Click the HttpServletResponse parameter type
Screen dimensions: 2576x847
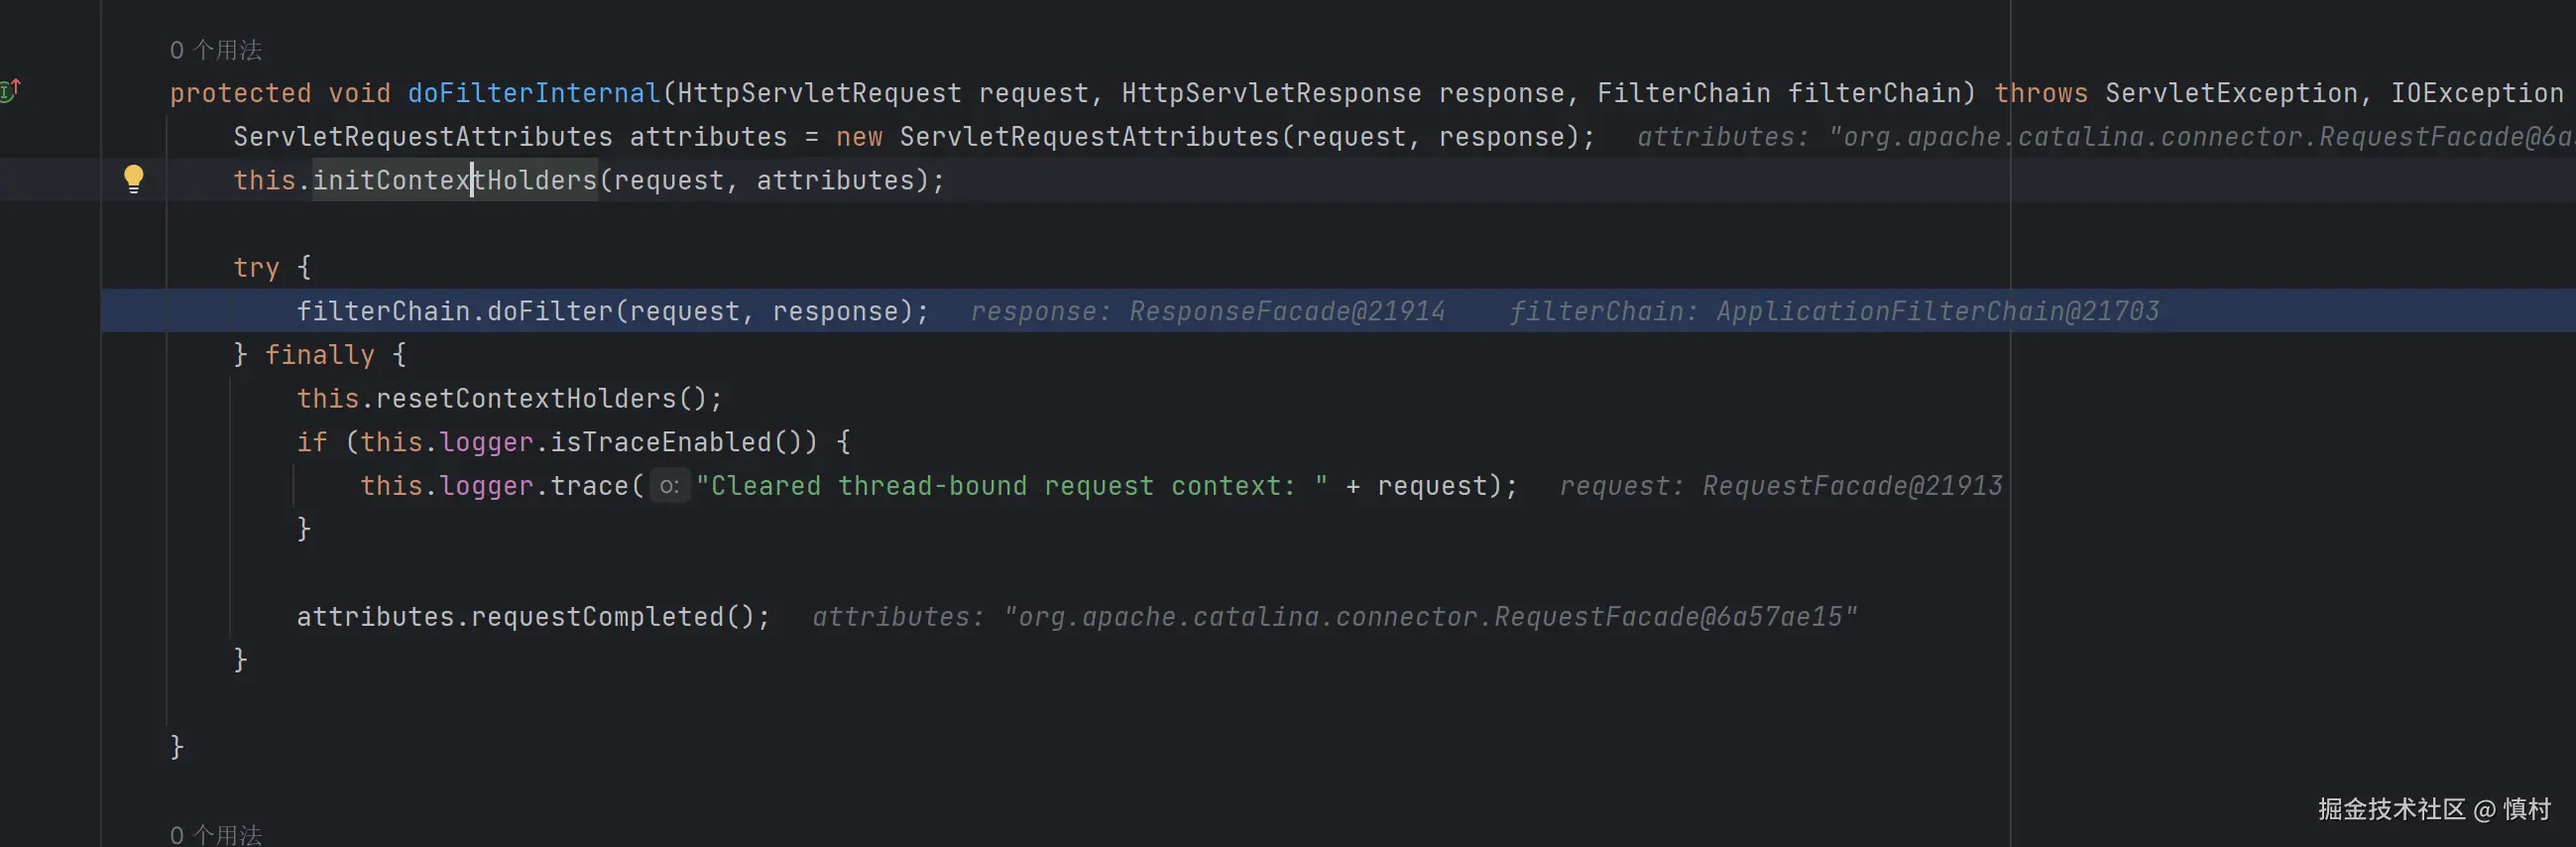1270,94
